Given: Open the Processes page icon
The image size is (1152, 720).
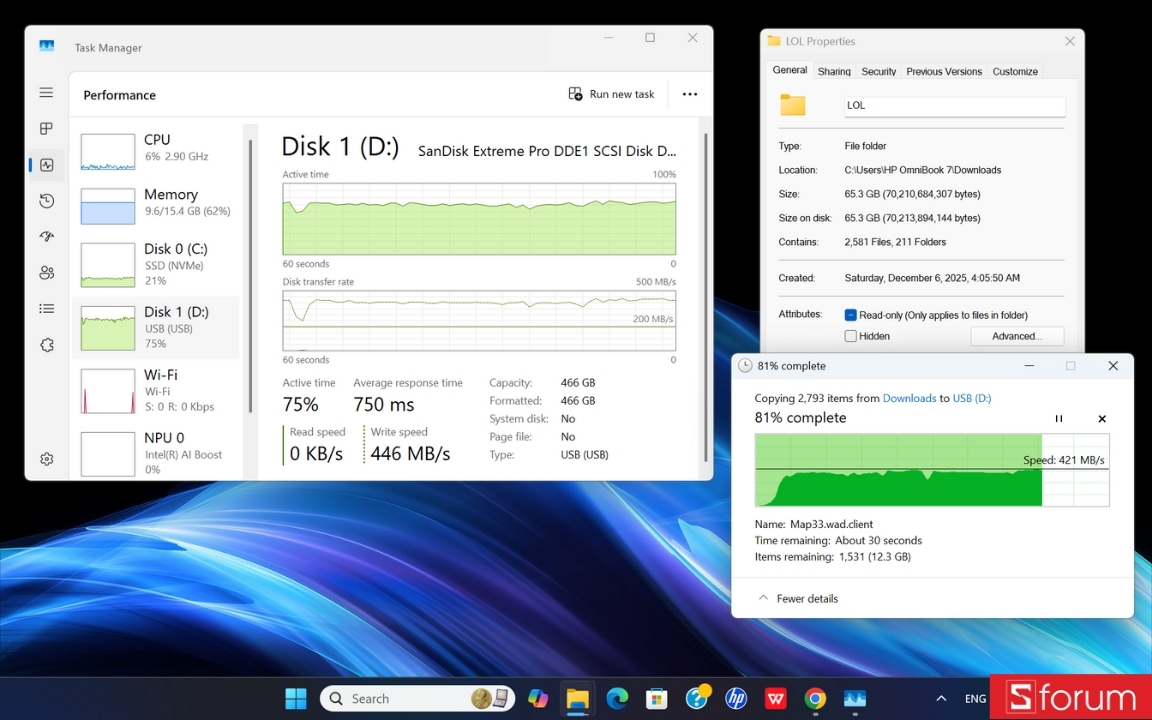Looking at the screenshot, I should [x=46, y=129].
